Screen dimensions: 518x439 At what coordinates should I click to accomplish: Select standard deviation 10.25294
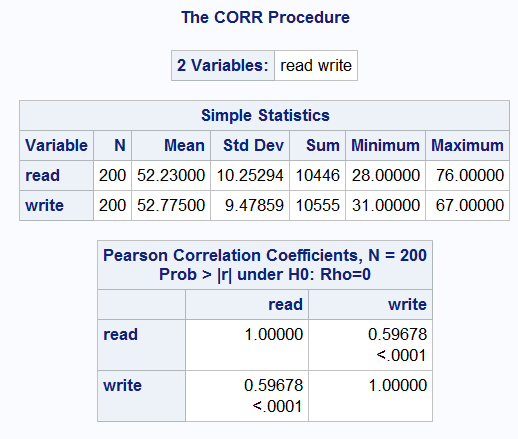pyautogui.click(x=250, y=175)
